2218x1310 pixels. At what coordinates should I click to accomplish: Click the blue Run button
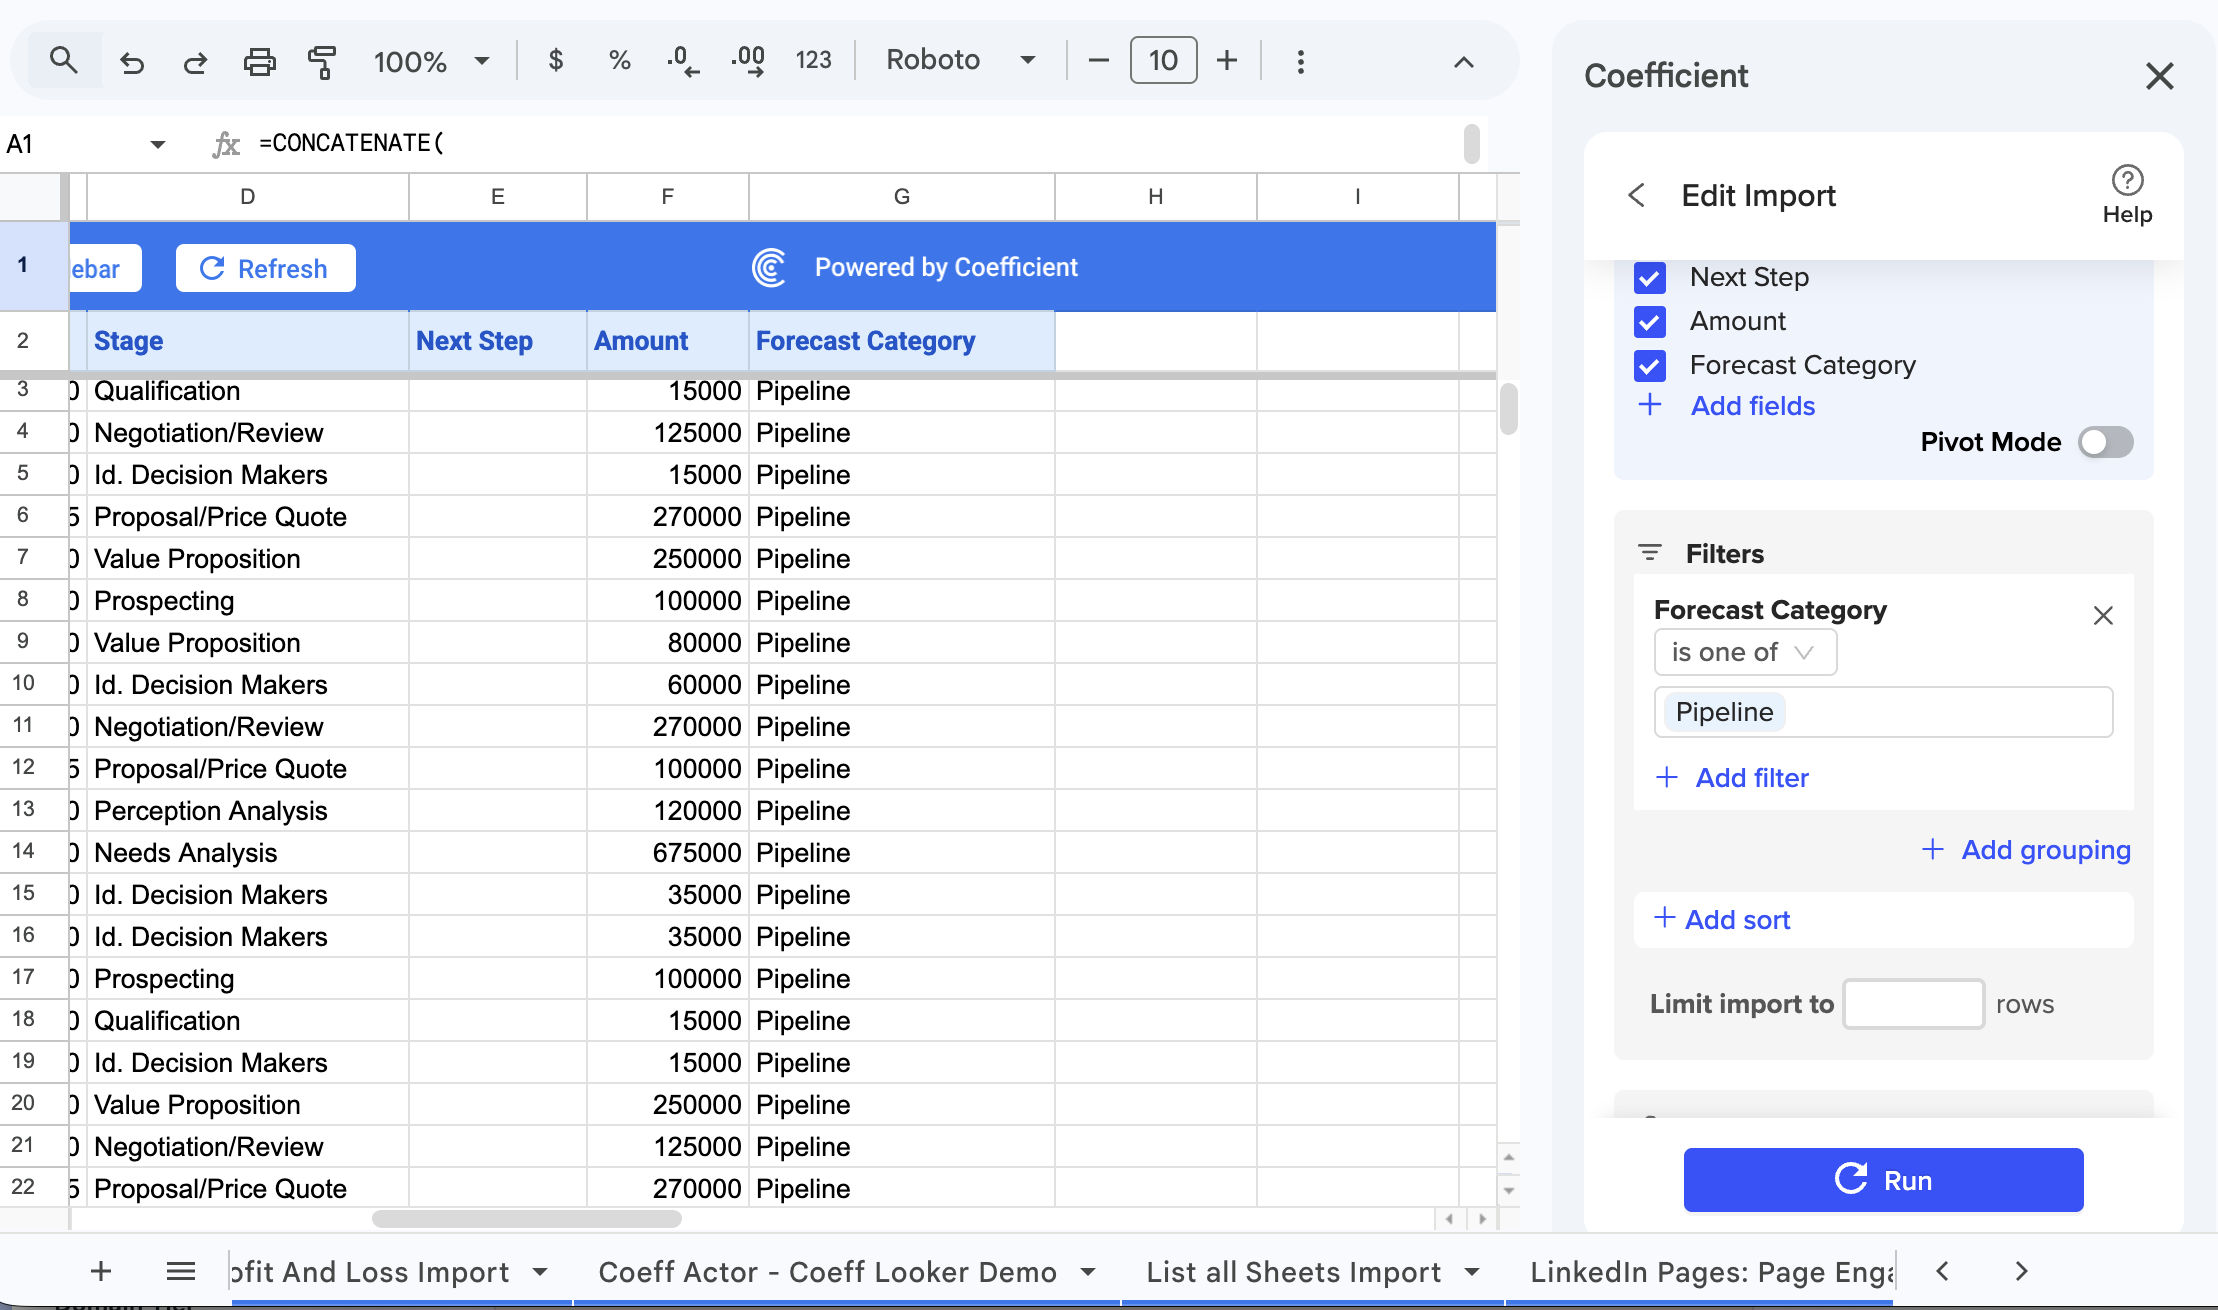1883,1180
